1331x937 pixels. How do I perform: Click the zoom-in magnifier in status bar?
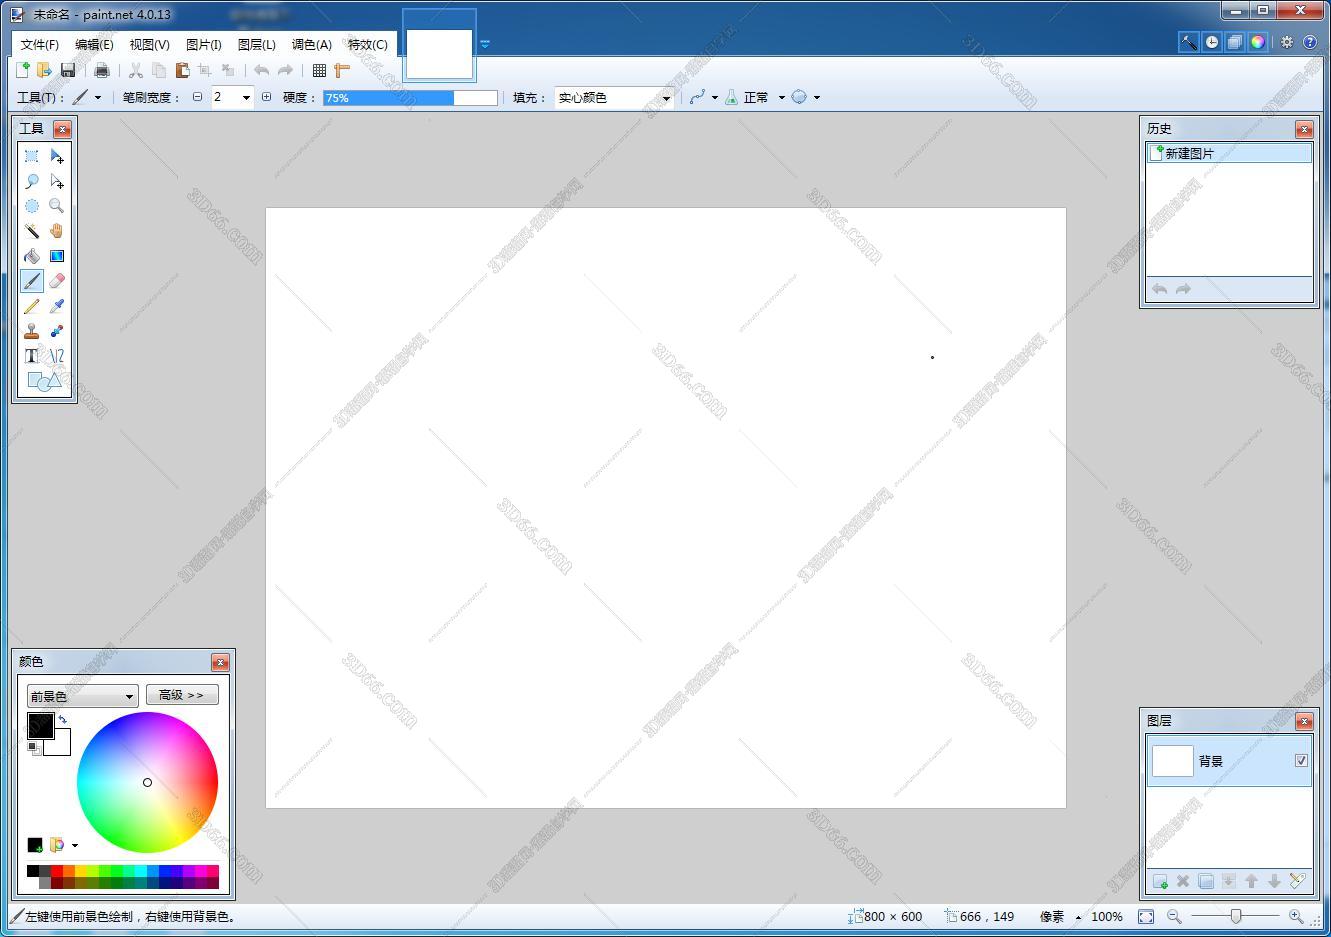point(1296,916)
